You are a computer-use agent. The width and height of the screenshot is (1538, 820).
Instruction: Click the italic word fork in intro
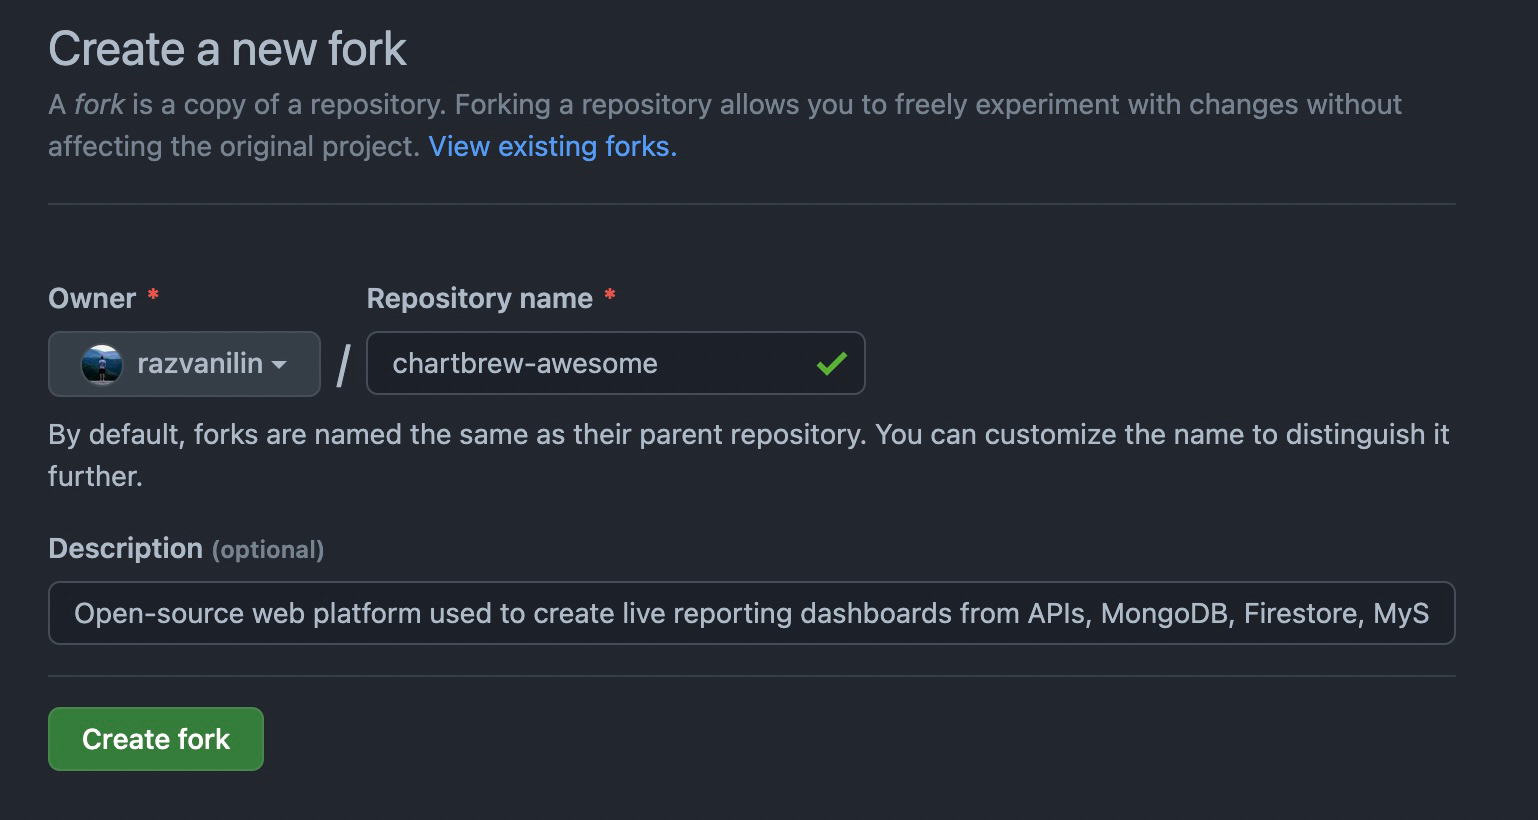pyautogui.click(x=99, y=105)
